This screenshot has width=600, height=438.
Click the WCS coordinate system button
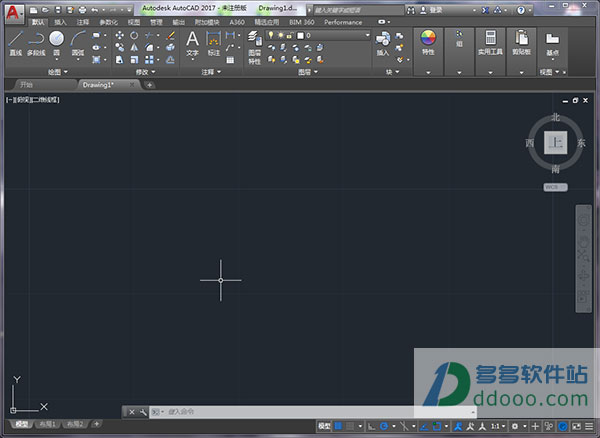(x=555, y=187)
